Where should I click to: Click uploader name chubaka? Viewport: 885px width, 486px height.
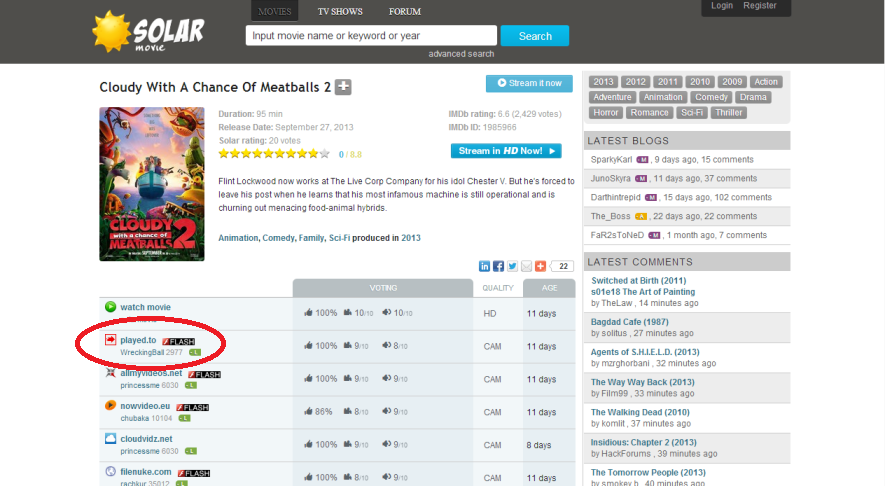(x=134, y=418)
